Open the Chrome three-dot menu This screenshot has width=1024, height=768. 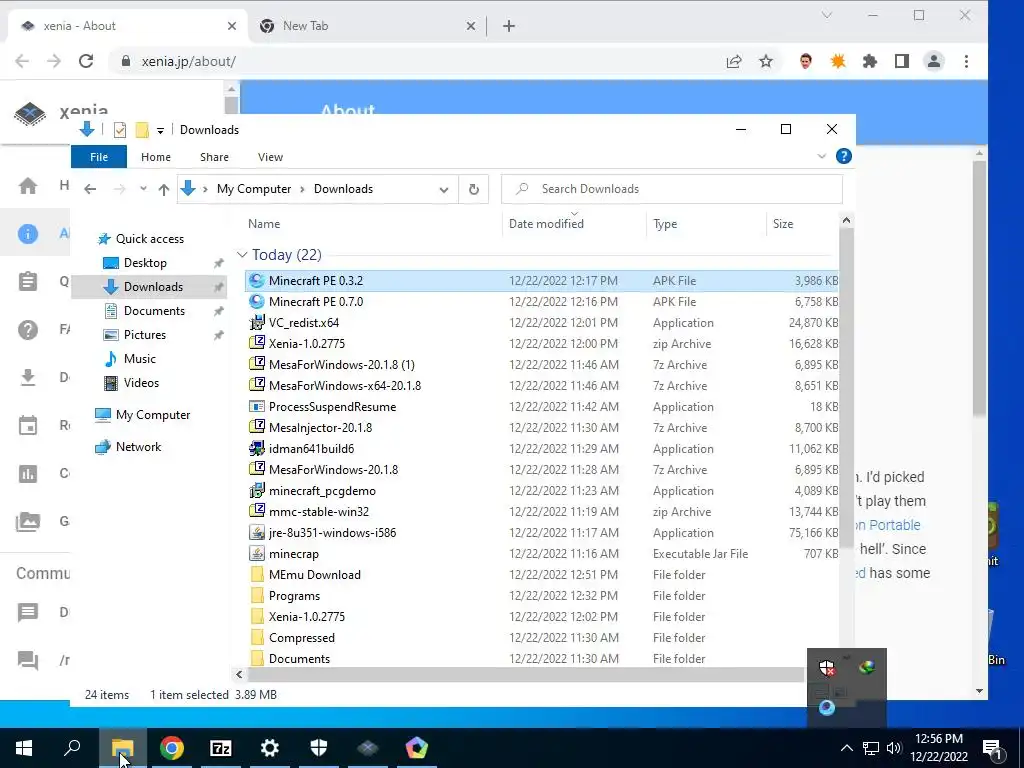tap(966, 61)
